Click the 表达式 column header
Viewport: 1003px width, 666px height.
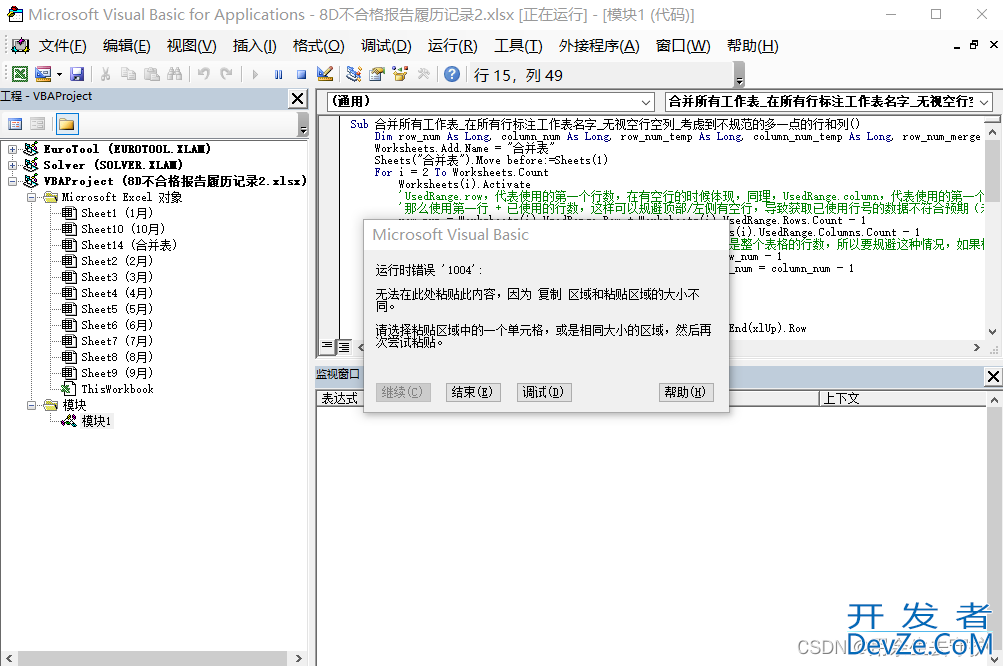coord(340,399)
